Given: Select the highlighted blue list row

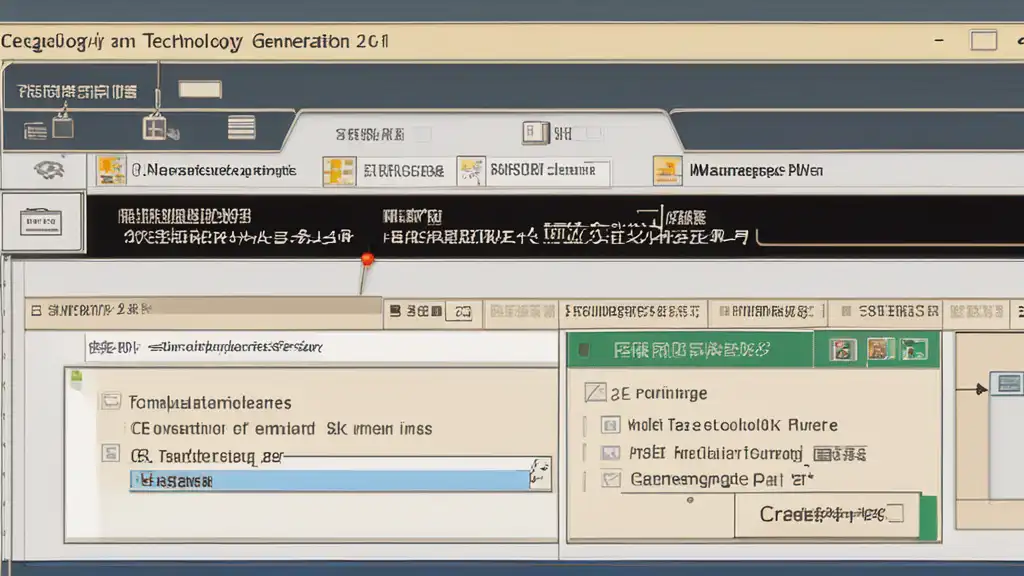Looking at the screenshot, I should (x=330, y=481).
